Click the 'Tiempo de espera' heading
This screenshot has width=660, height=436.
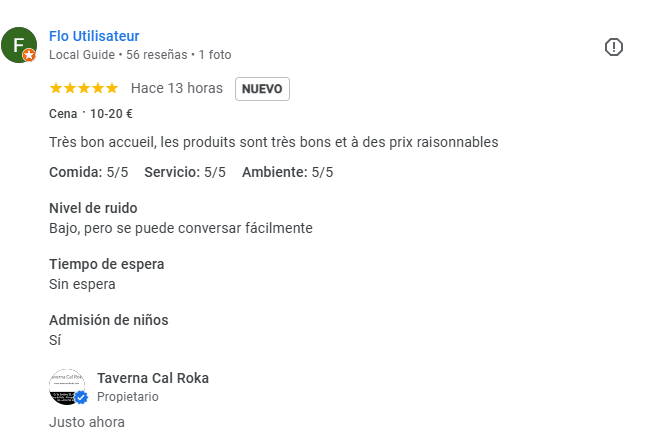pyautogui.click(x=106, y=264)
